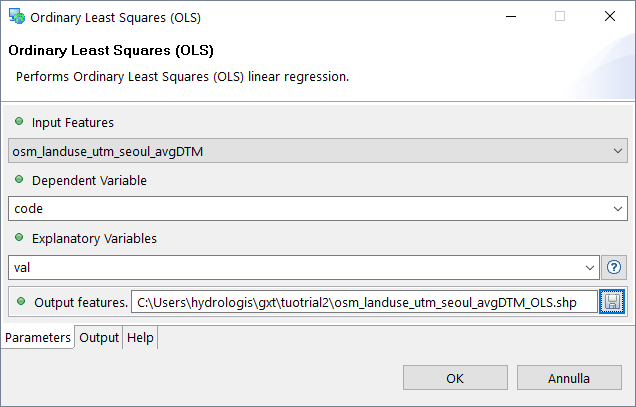The image size is (636, 407).
Task: Click the Annulla button to cancel
Action: click(569, 378)
